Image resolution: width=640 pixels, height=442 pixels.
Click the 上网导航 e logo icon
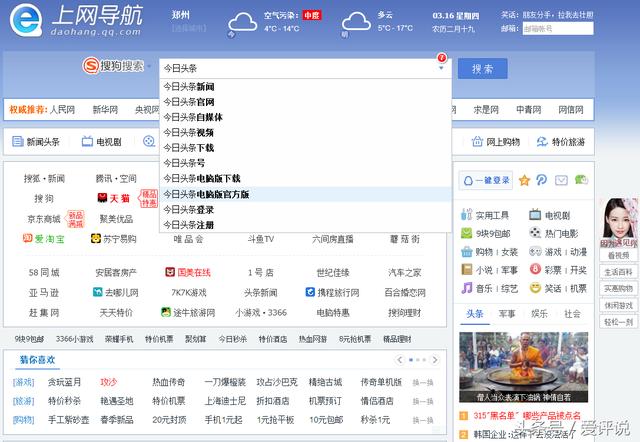point(26,20)
